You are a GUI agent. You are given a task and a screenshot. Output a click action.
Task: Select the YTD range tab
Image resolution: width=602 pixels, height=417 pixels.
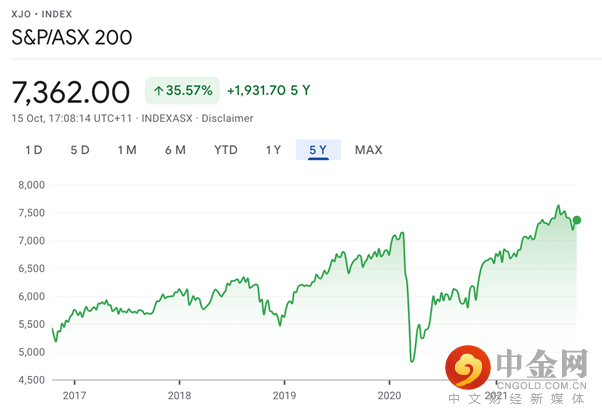[225, 150]
